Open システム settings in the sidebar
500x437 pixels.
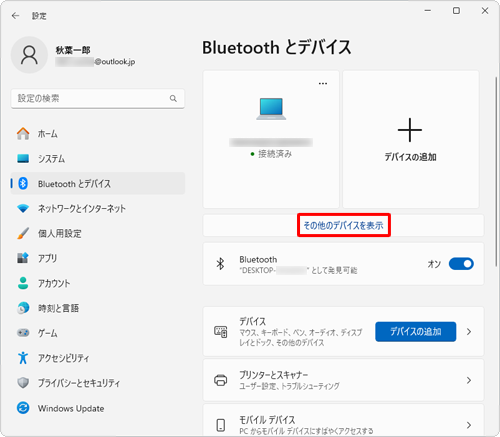(x=98, y=158)
